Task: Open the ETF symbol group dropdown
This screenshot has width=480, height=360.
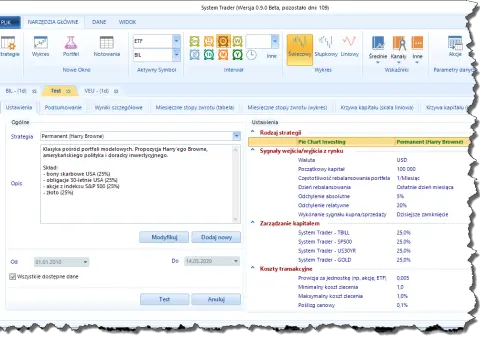Action: (176, 41)
